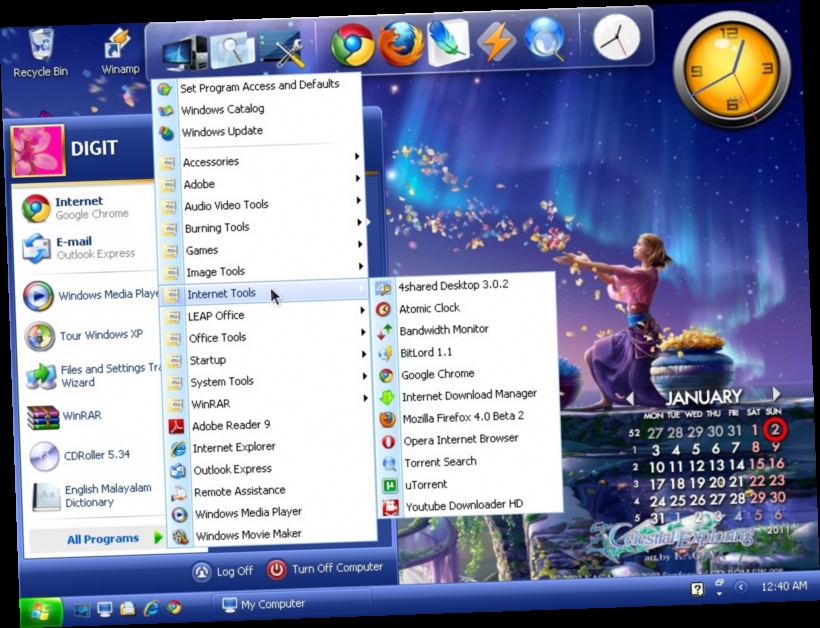Expand the Games folder

point(262,250)
